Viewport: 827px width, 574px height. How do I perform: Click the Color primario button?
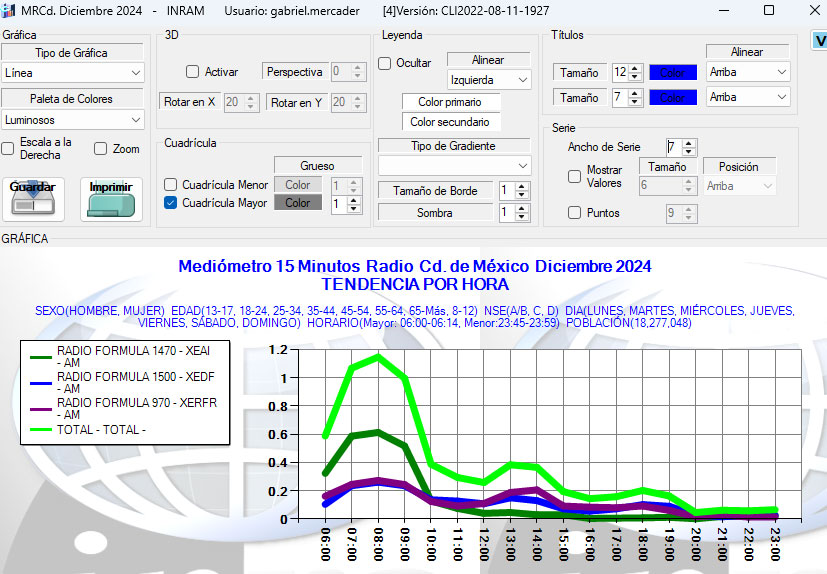(x=450, y=102)
